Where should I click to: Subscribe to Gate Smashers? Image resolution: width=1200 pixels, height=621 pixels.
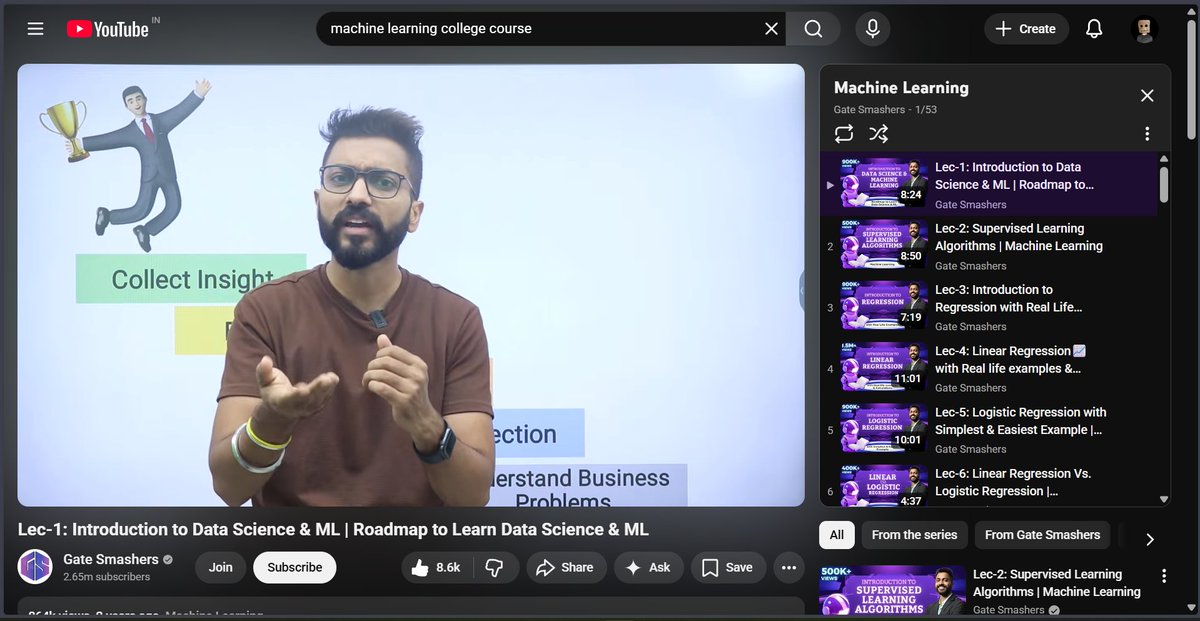[295, 567]
